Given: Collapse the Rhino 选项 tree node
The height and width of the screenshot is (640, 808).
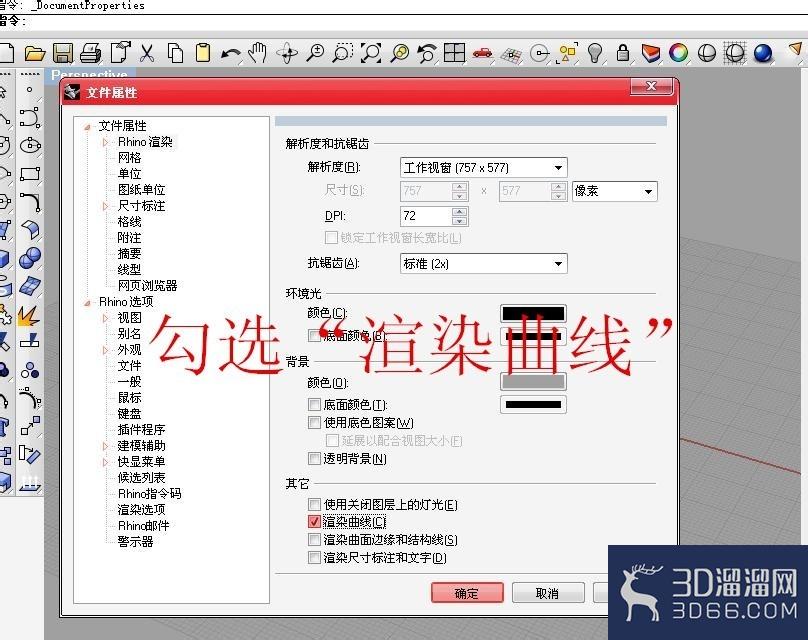Looking at the screenshot, I should point(88,302).
